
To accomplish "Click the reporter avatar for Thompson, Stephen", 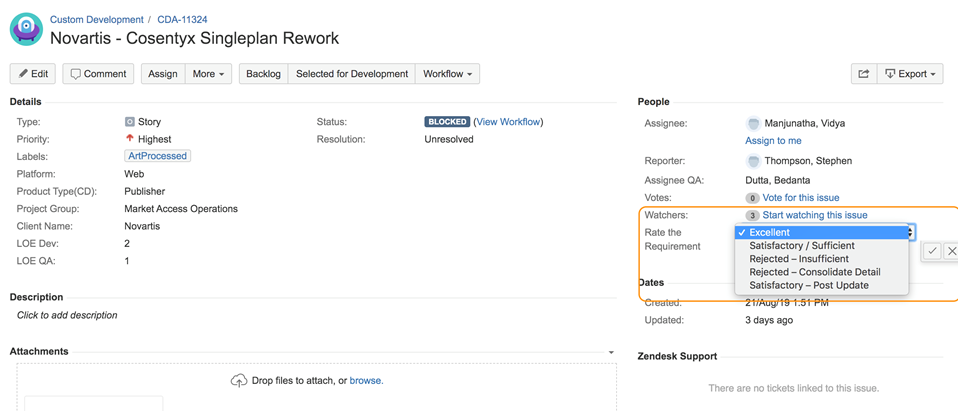I will pyautogui.click(x=753, y=161).
